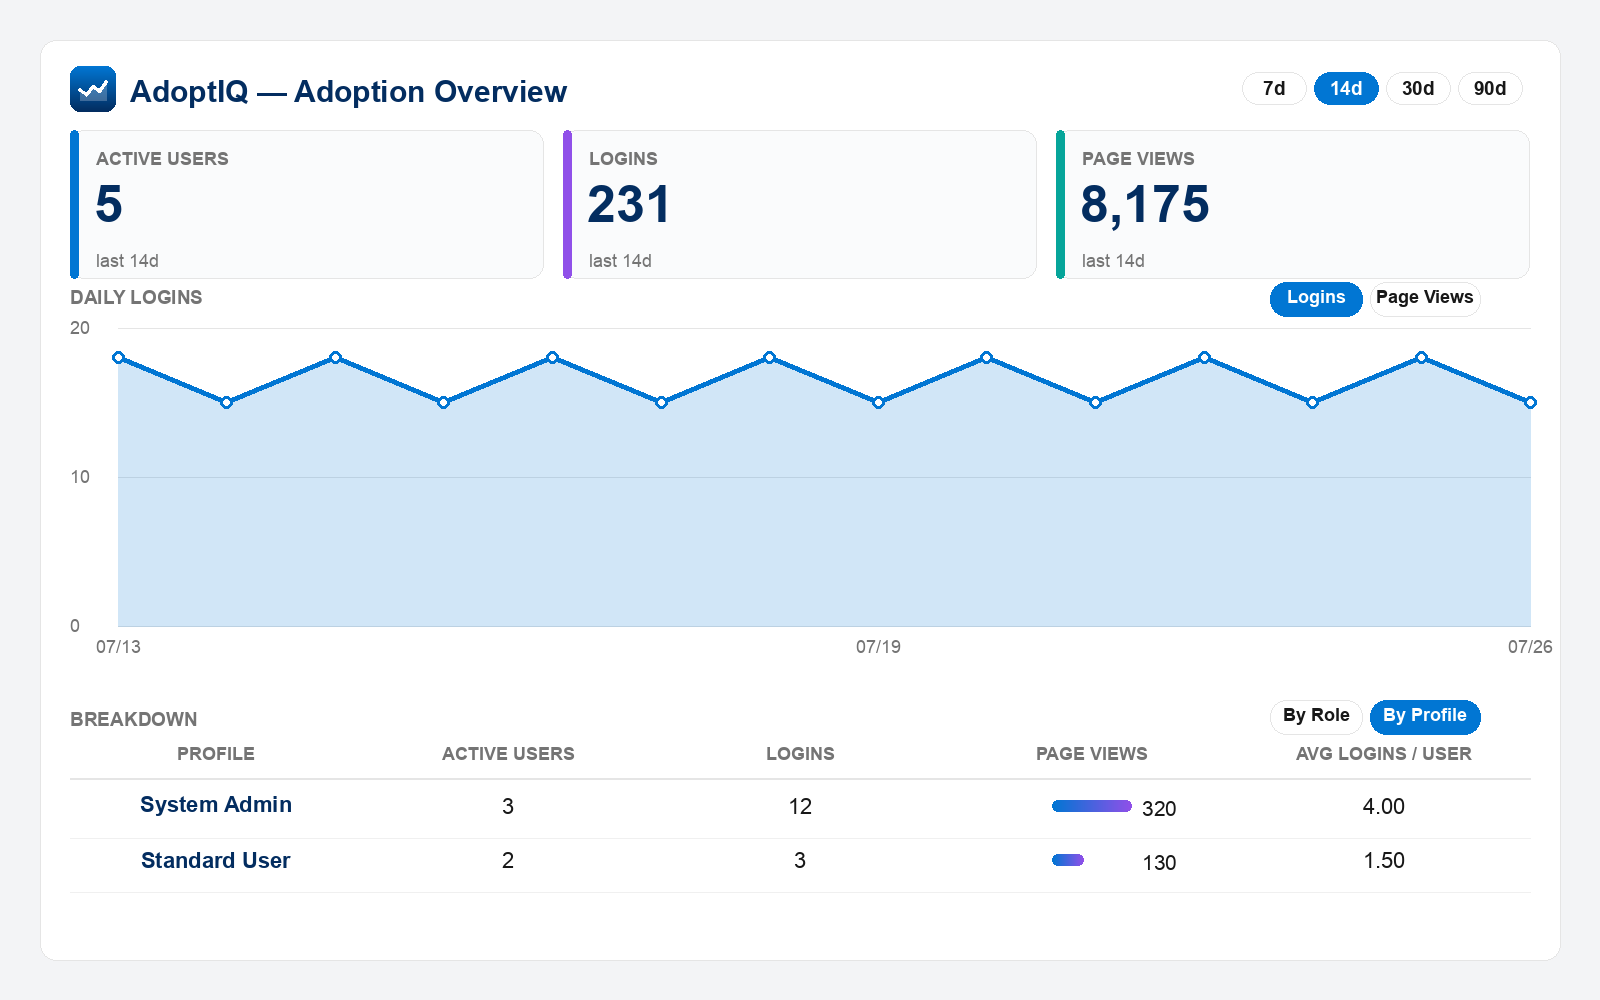
Task: Select the 7d time range
Action: tap(1274, 89)
